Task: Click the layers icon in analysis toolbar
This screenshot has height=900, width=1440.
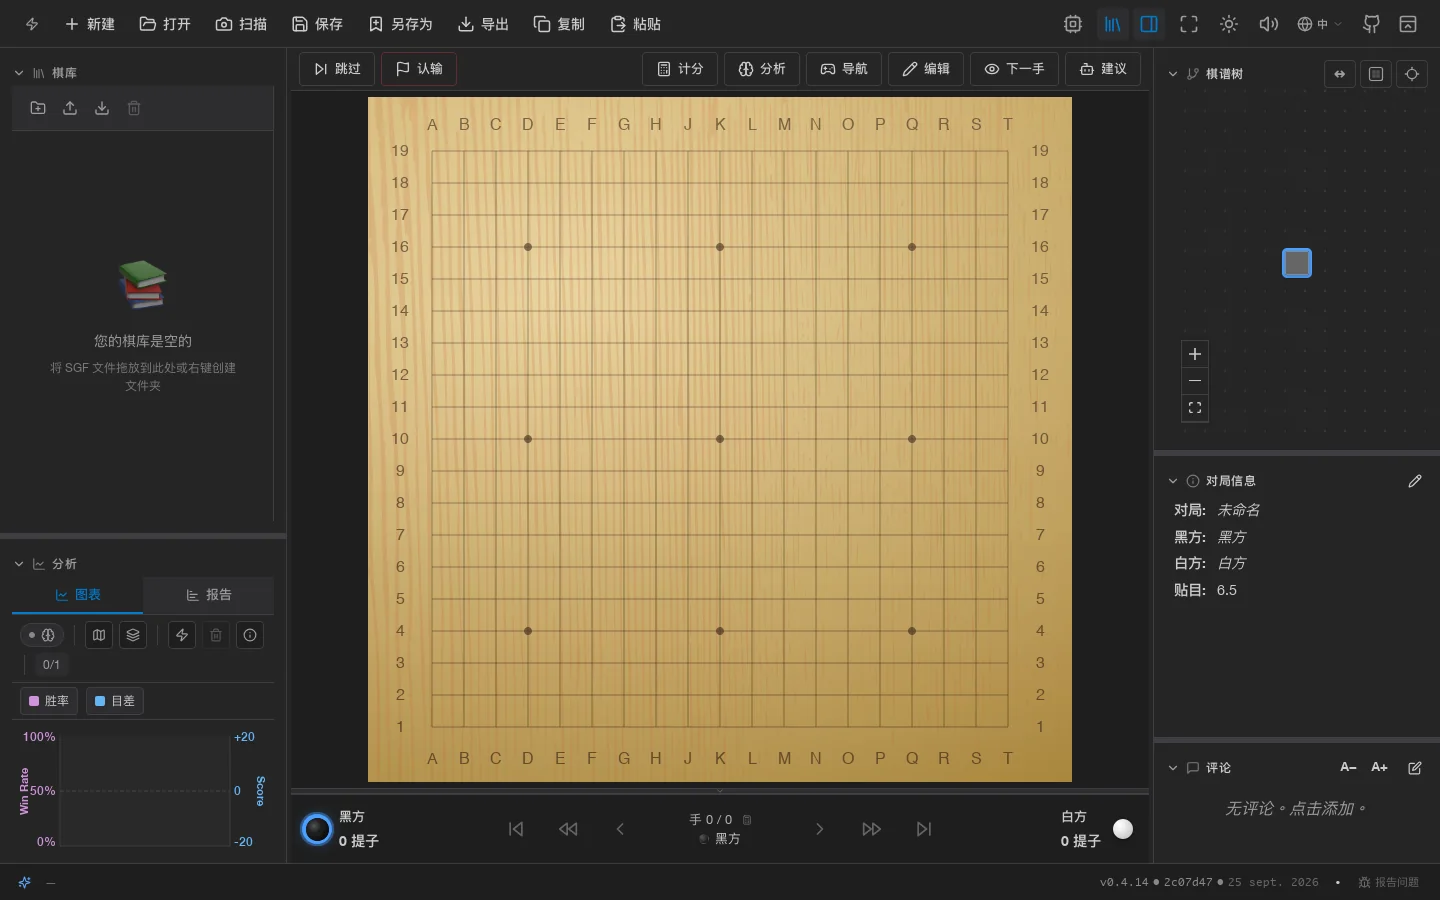Action: tap(133, 635)
